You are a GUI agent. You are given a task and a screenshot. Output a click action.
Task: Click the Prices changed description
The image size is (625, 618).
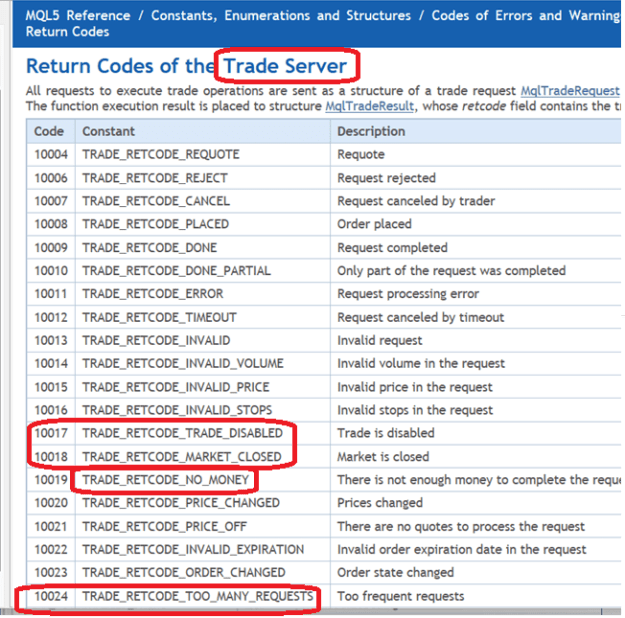(380, 503)
